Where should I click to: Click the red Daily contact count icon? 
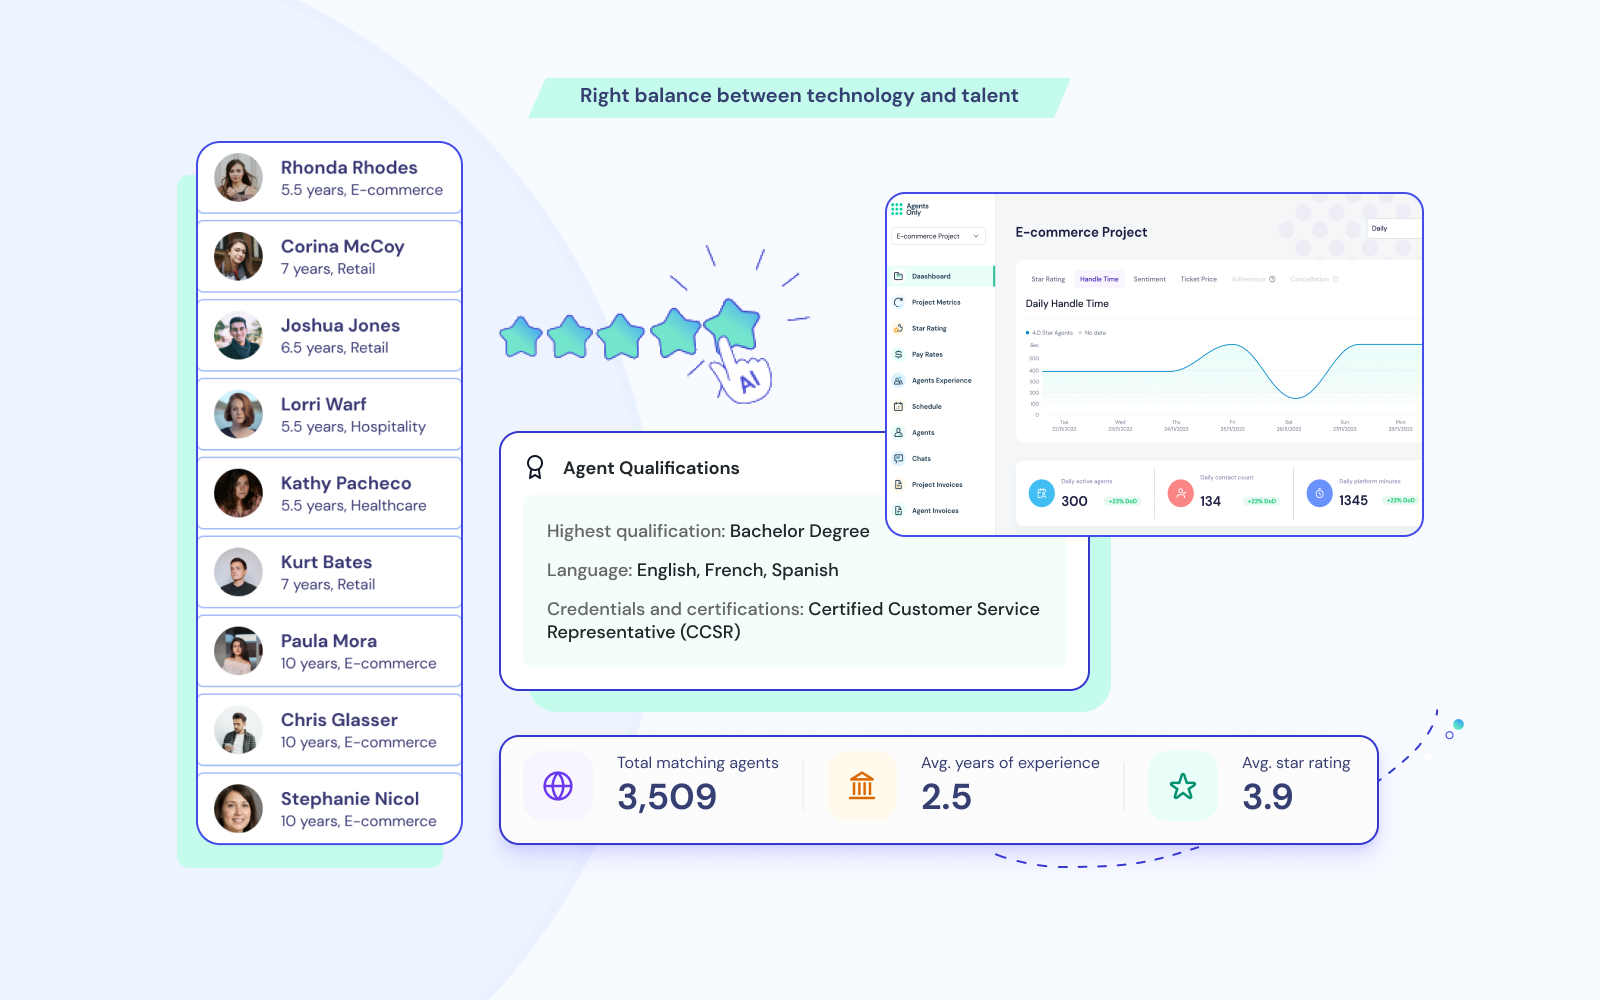[x=1181, y=493]
